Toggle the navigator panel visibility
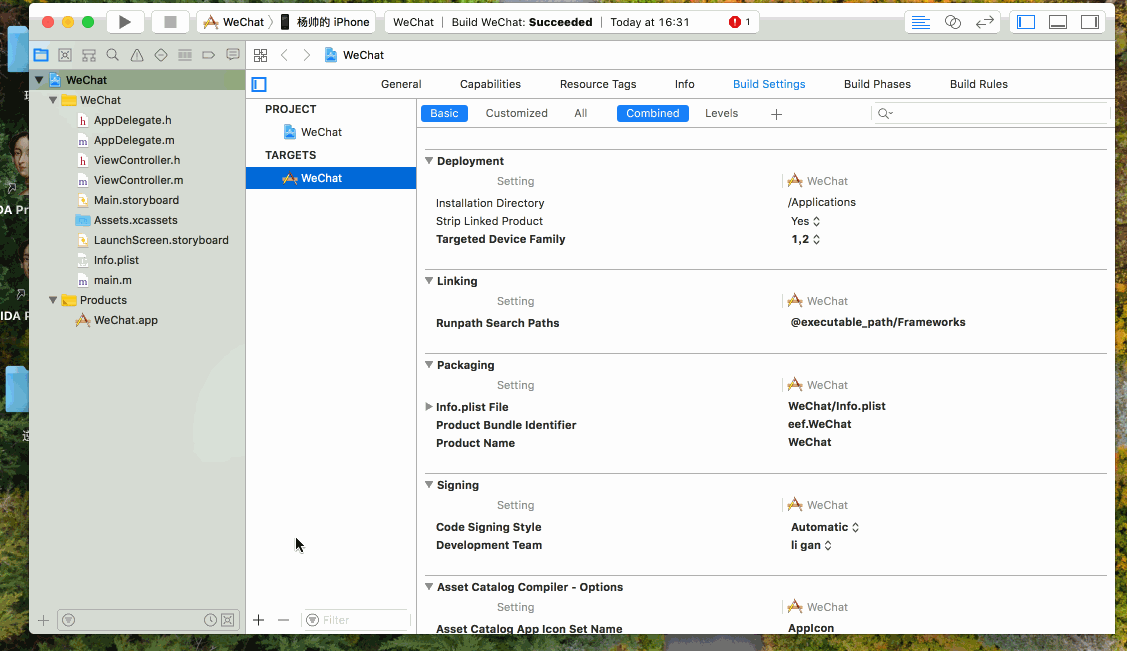This screenshot has width=1127, height=651. (x=1026, y=22)
